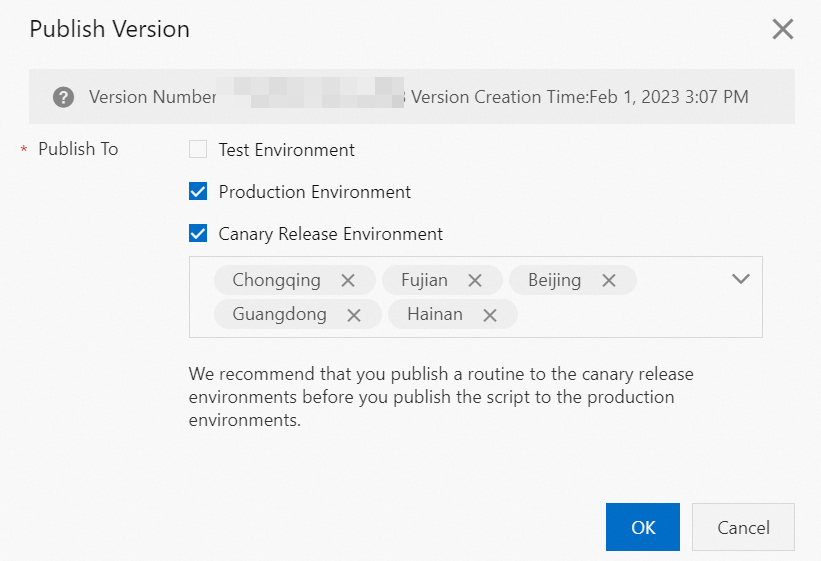Remove the Fujian region tag

(x=475, y=281)
